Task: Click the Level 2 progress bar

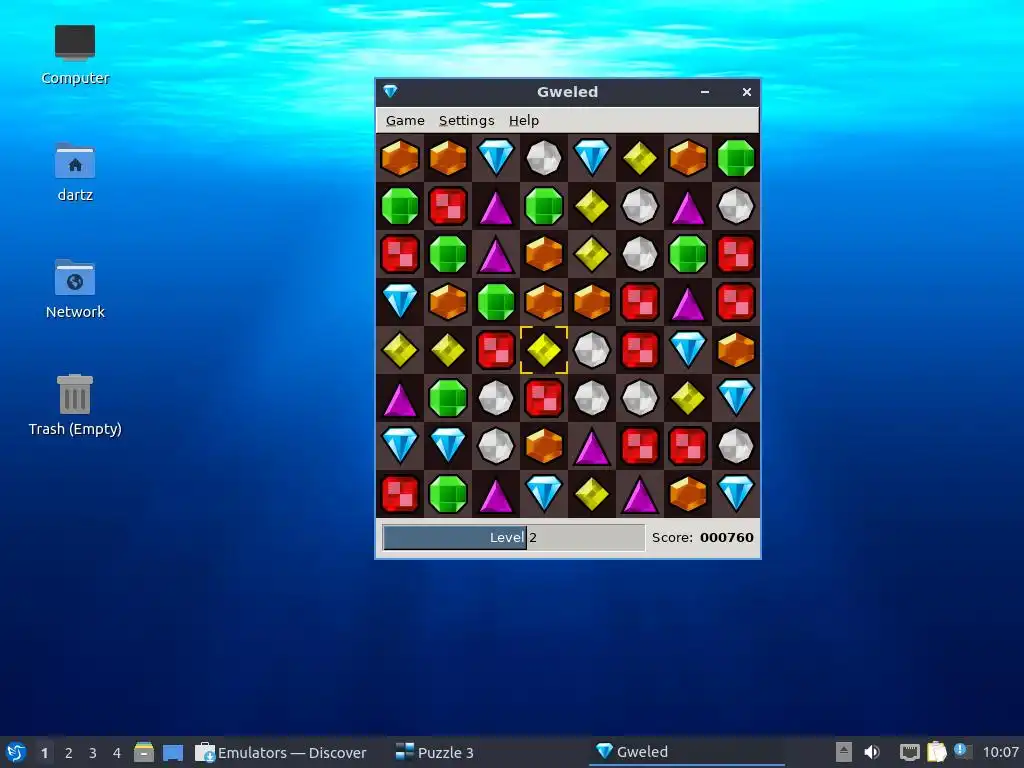Action: coord(513,537)
